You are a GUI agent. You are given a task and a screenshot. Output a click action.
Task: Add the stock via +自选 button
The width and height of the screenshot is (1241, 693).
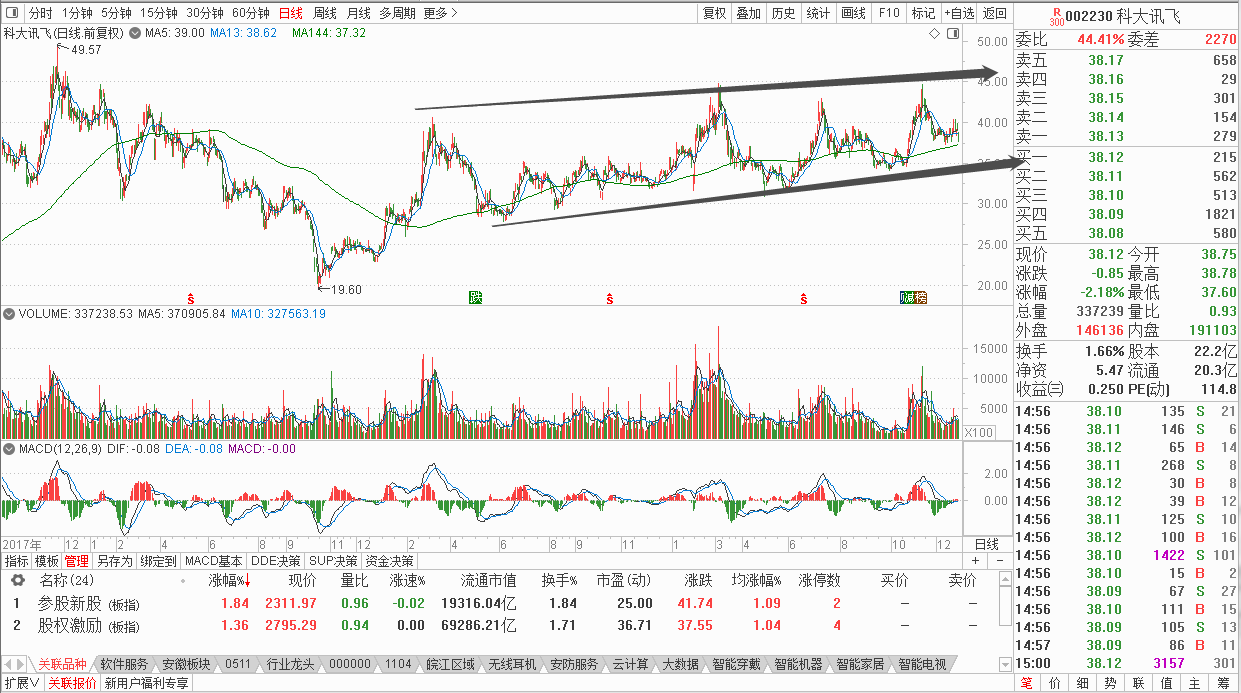click(958, 13)
